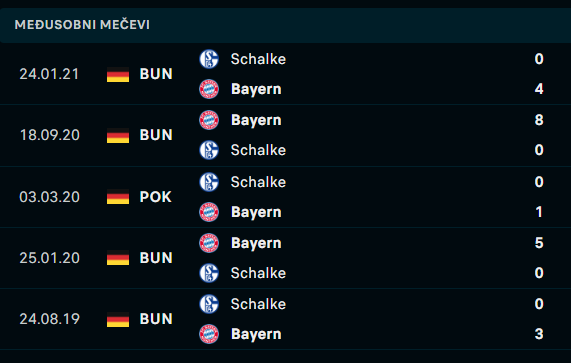
Task: Click German flag beside 24.01.21 BUN
Action: pyautogui.click(x=118, y=75)
